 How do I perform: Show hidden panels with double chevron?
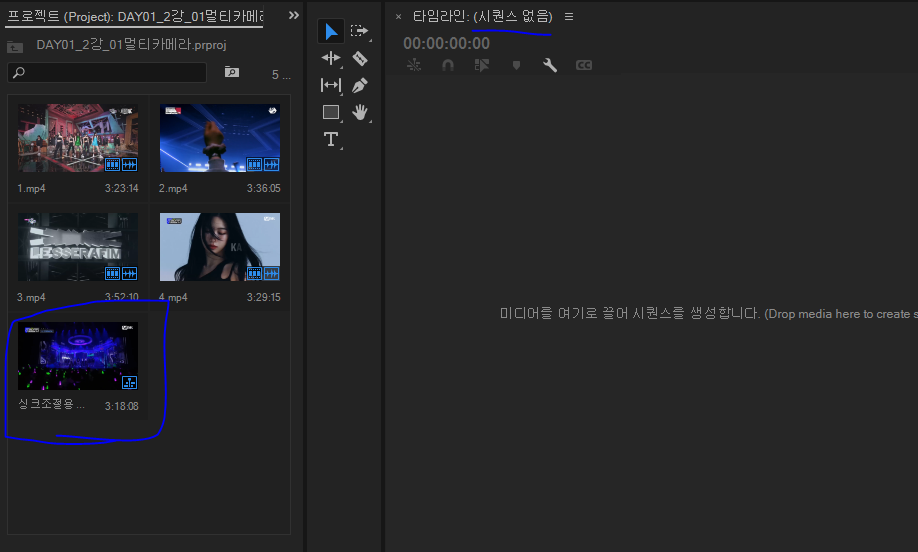tap(294, 16)
